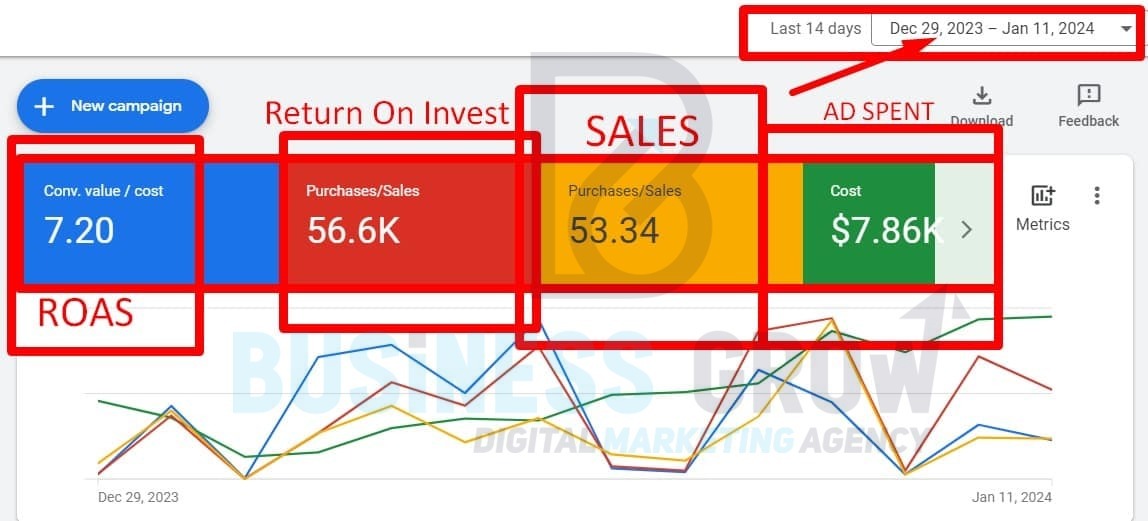Open the three-dot more options menu

pos(1096,195)
